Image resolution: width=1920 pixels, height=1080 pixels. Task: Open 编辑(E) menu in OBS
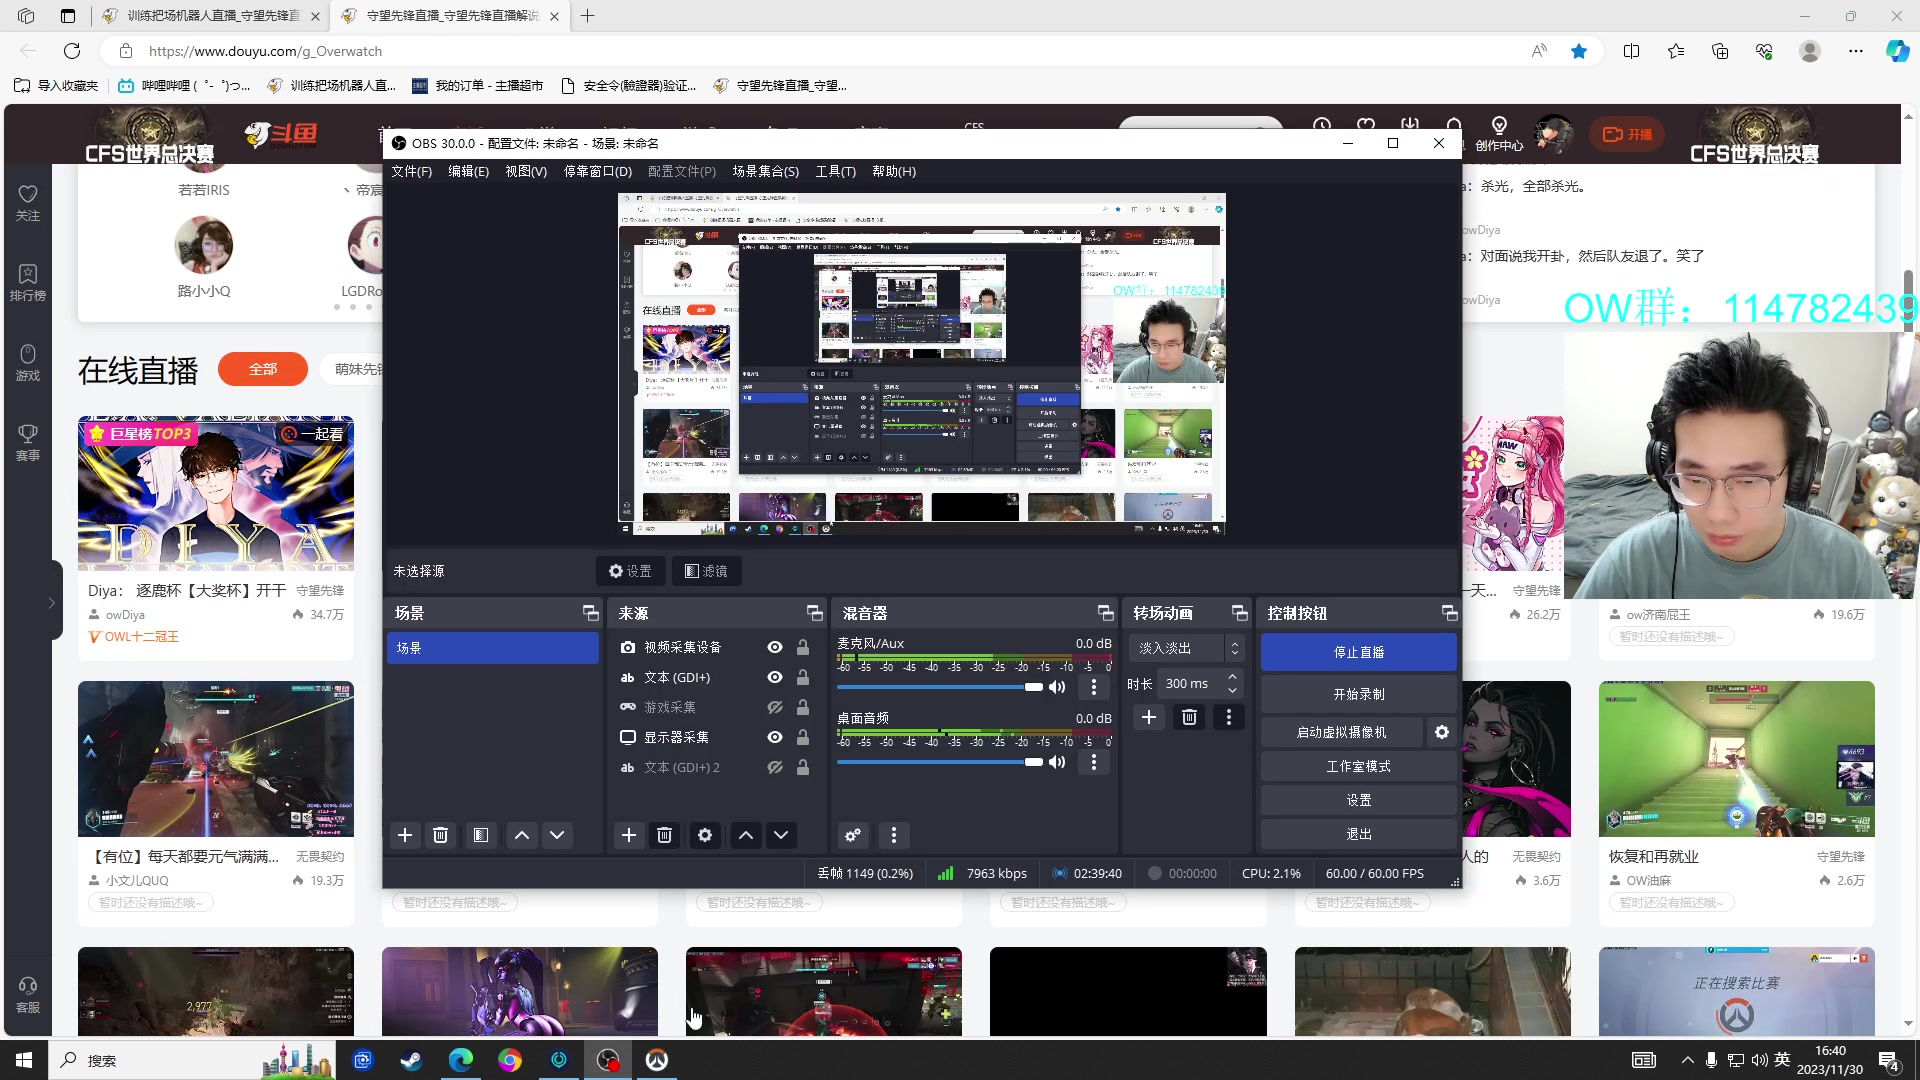point(469,171)
